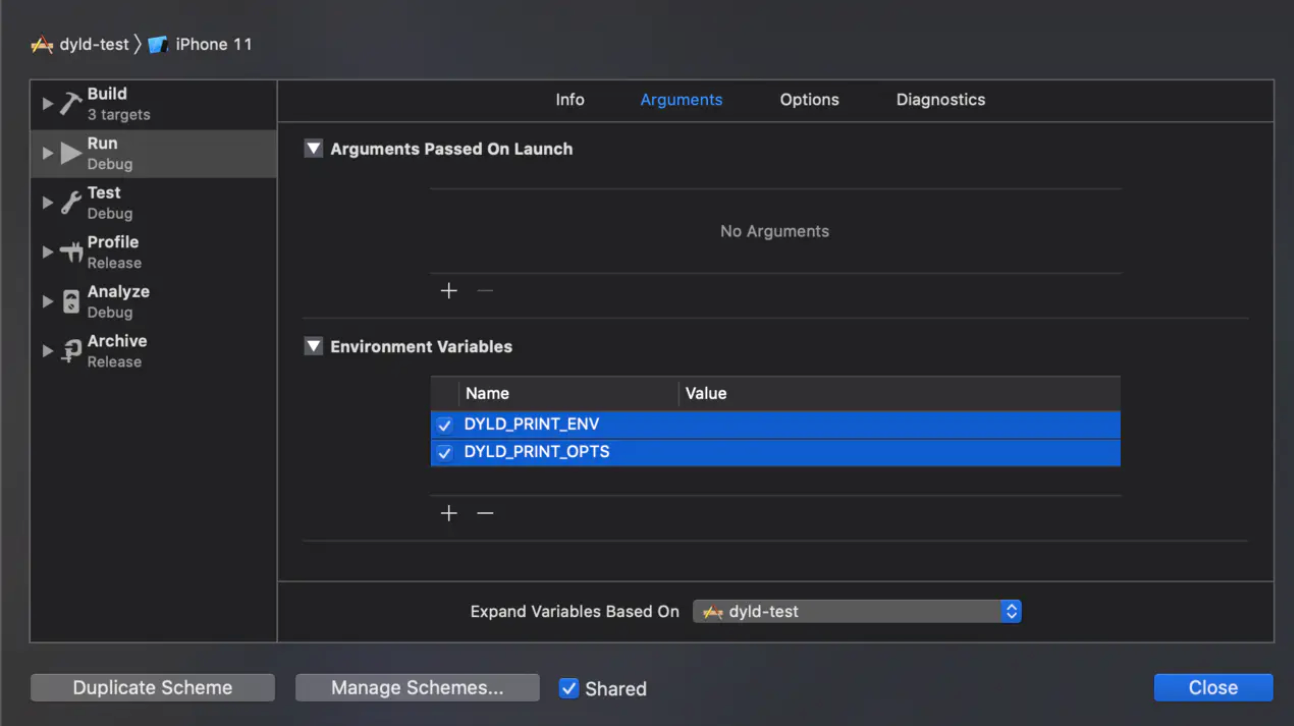Click the Run play icon
The width and height of the screenshot is (1294, 726).
click(x=70, y=153)
